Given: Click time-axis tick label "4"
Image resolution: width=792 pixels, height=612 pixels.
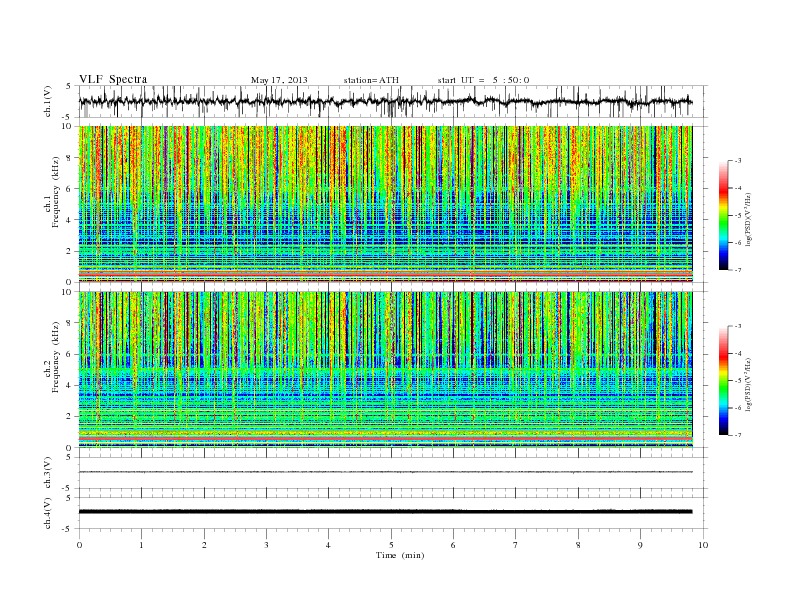Looking at the screenshot, I should click(329, 545).
